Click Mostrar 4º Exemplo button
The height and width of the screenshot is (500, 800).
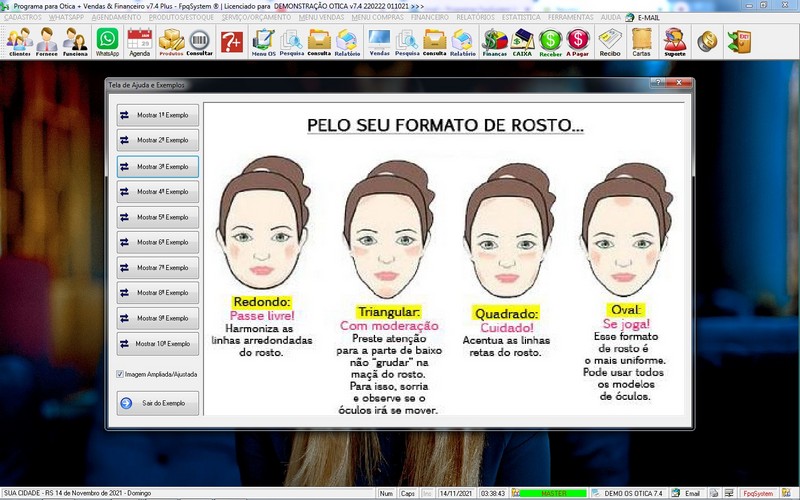tap(158, 192)
